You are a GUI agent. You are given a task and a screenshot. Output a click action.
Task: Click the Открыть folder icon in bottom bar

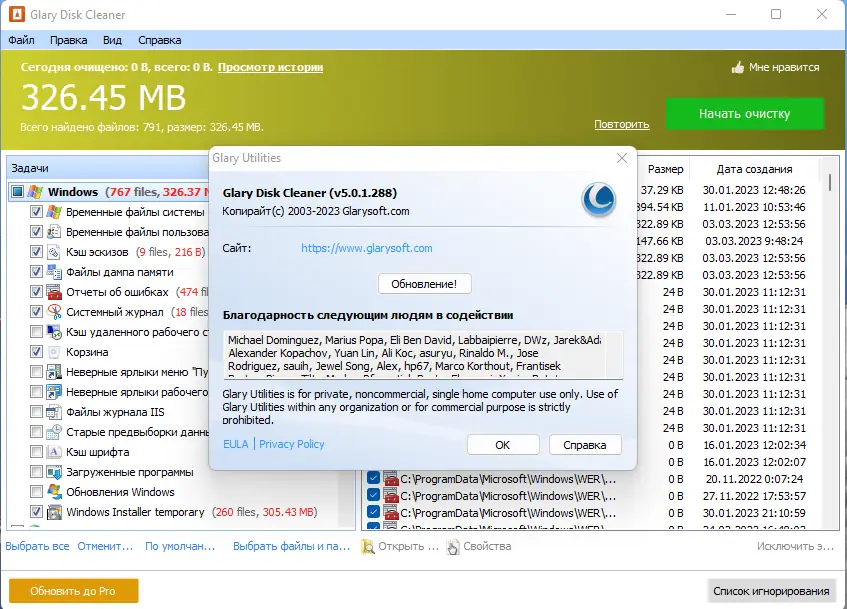point(368,546)
